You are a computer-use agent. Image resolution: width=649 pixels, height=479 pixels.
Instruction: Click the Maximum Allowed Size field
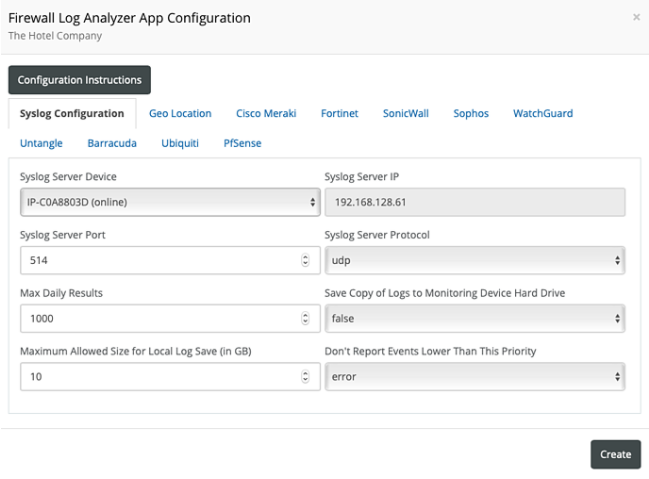pyautogui.click(x=170, y=377)
